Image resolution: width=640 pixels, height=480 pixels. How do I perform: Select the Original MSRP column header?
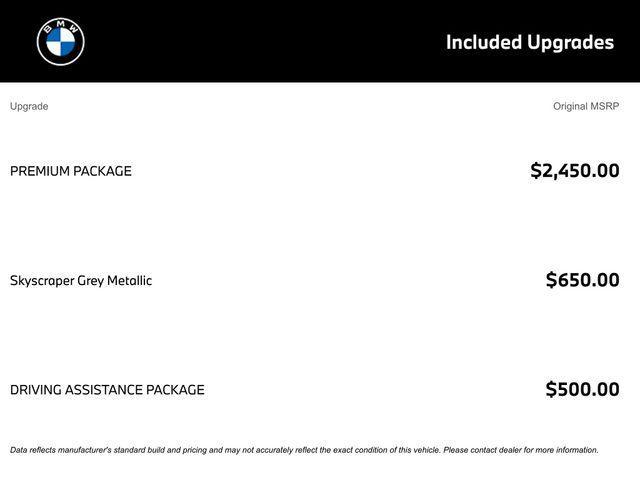[586, 106]
